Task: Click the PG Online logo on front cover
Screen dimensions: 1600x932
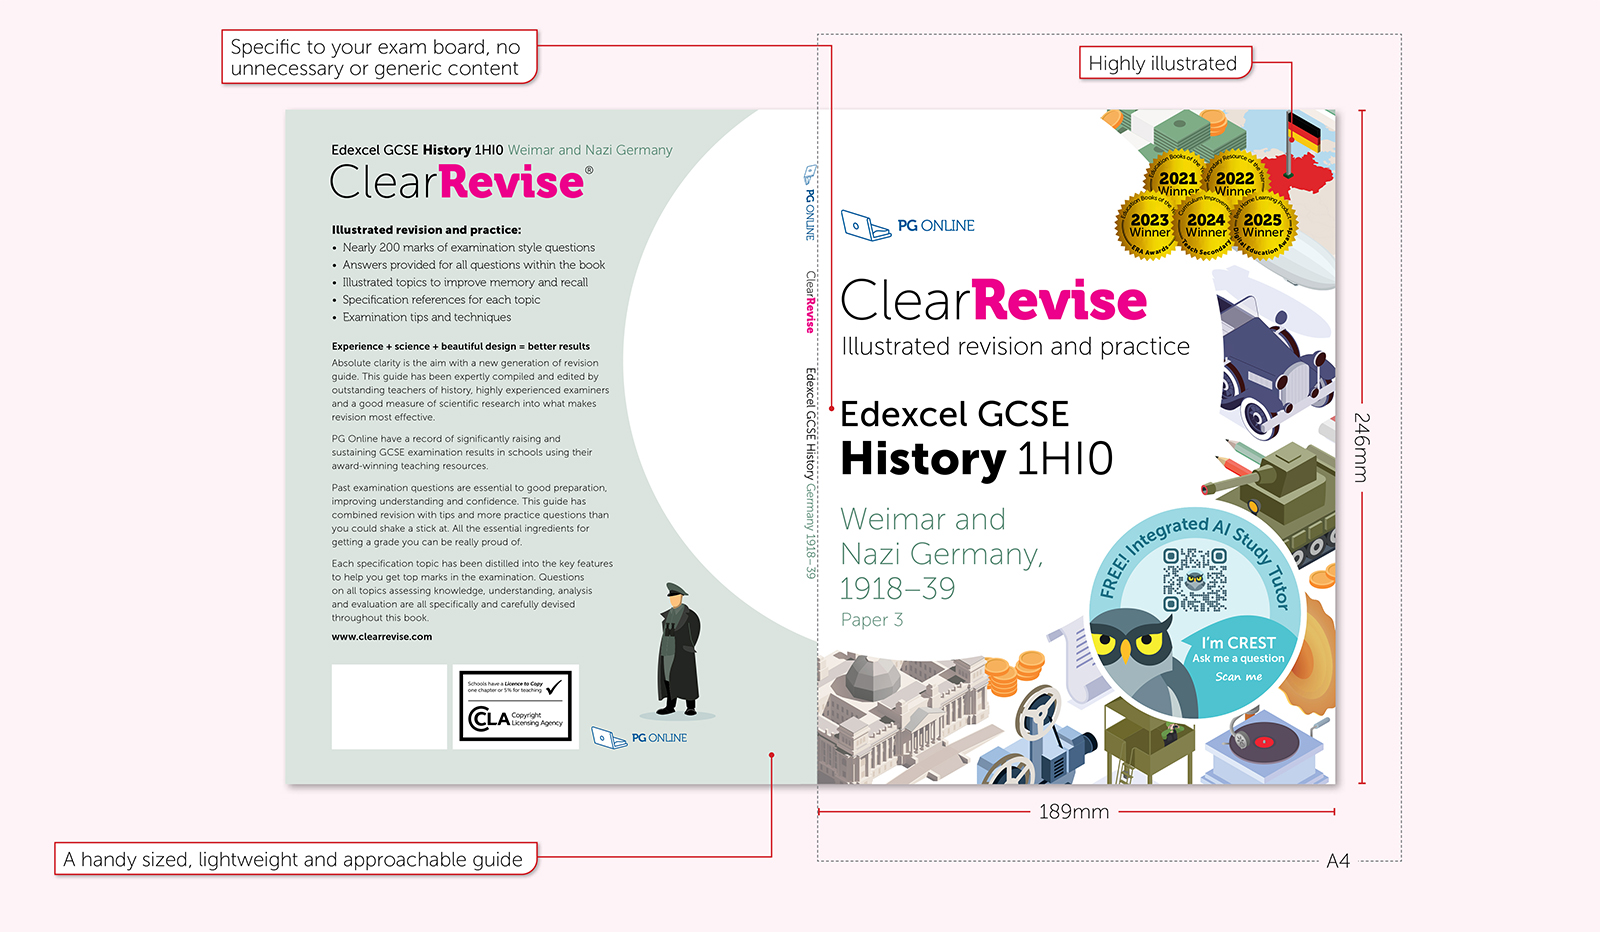Action: point(907,226)
